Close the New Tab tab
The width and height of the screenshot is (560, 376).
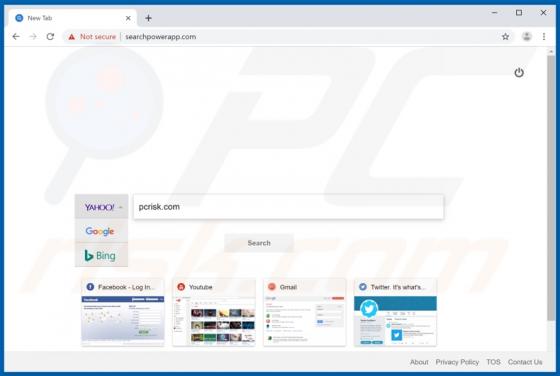point(128,18)
